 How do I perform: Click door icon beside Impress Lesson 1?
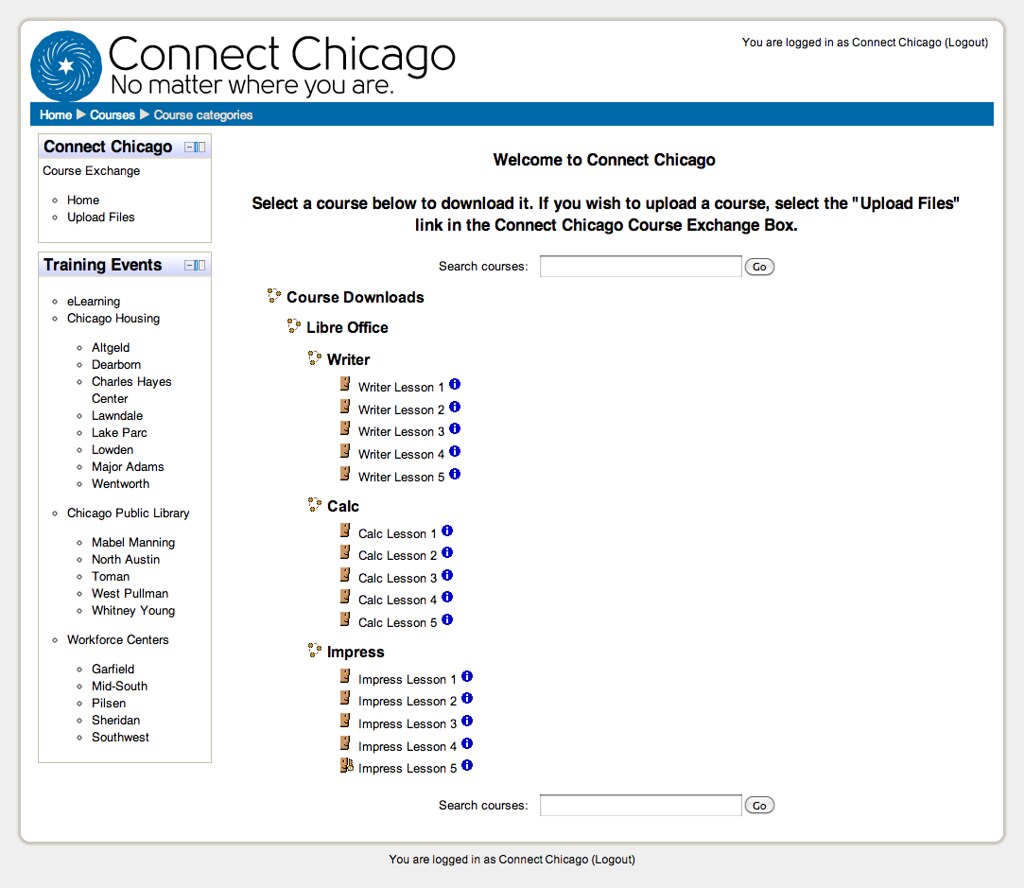point(345,676)
